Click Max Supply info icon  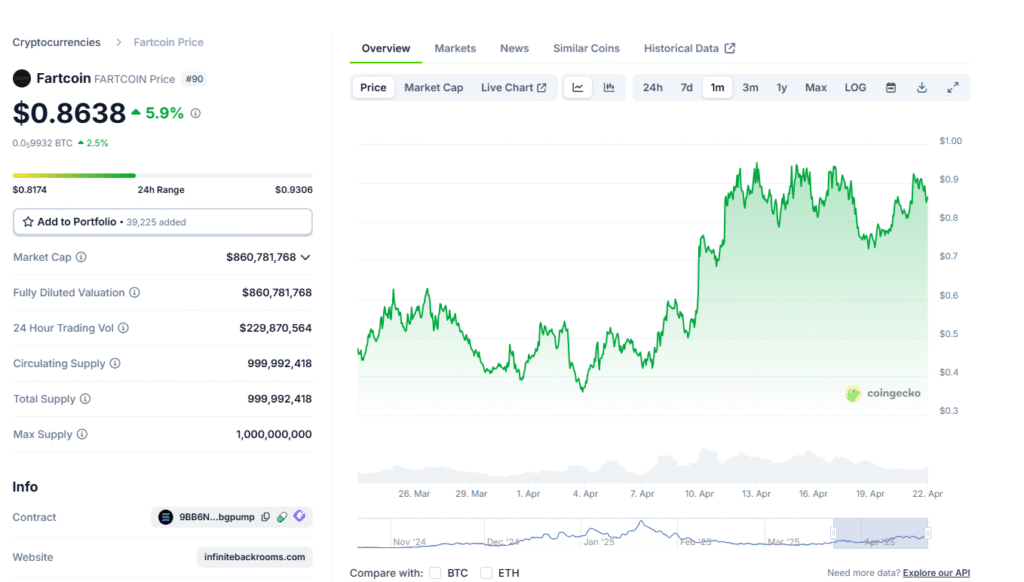tap(82, 434)
